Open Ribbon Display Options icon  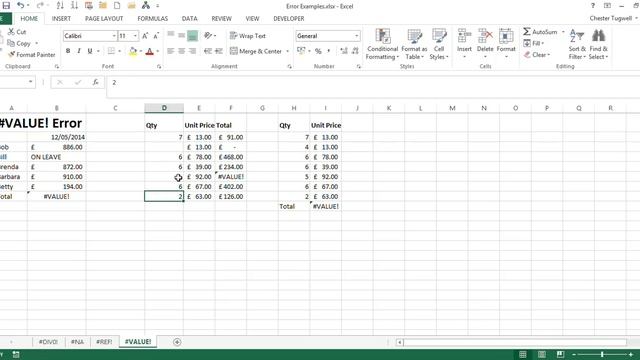point(607,6)
